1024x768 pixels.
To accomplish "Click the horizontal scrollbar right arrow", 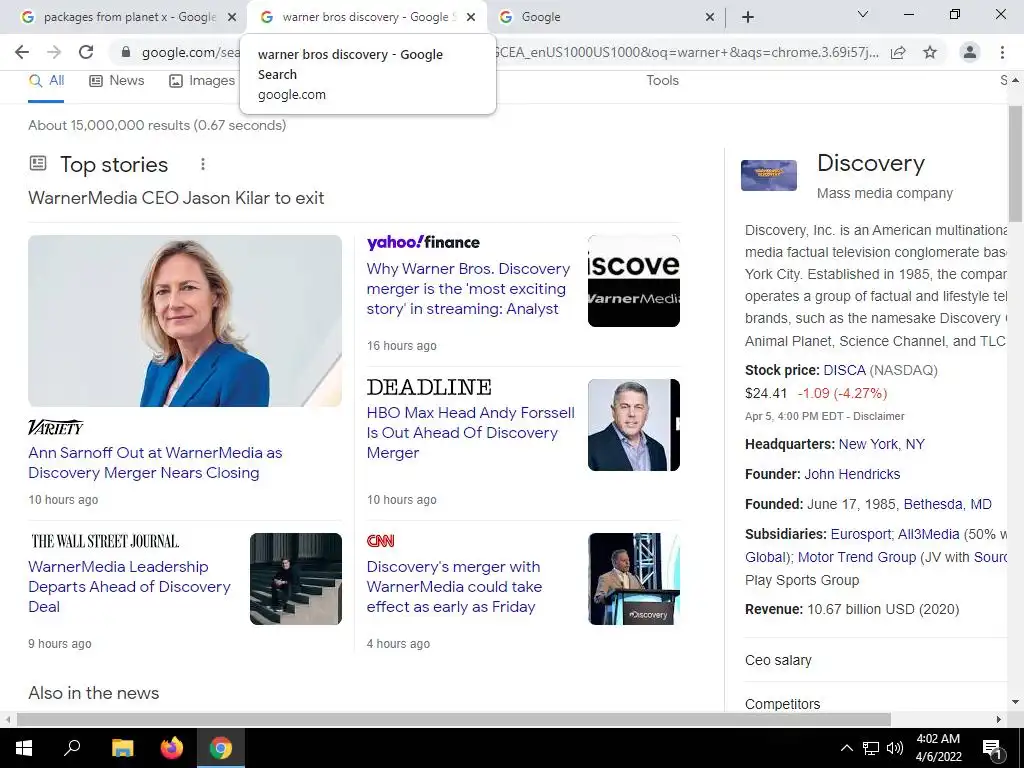I will 999,720.
